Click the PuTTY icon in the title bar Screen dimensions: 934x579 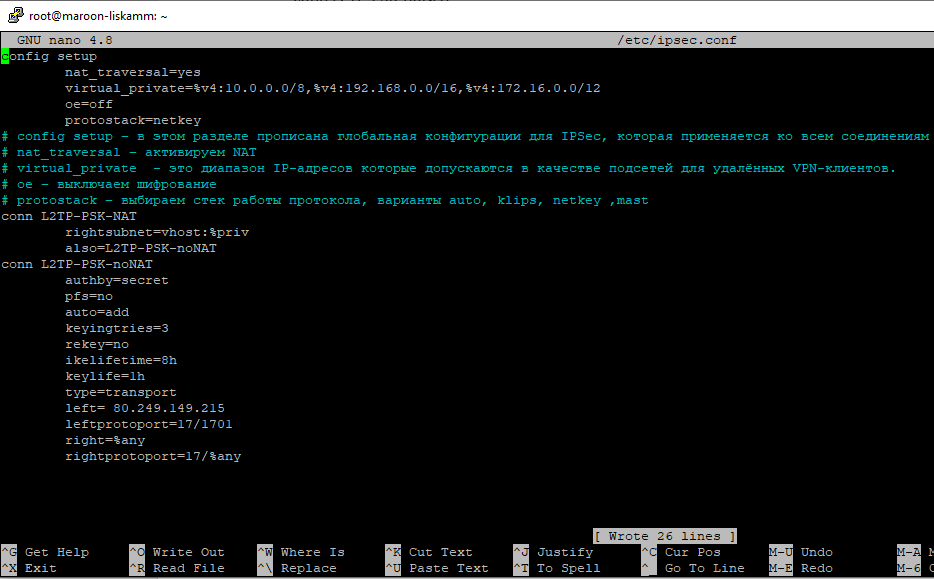(15, 15)
